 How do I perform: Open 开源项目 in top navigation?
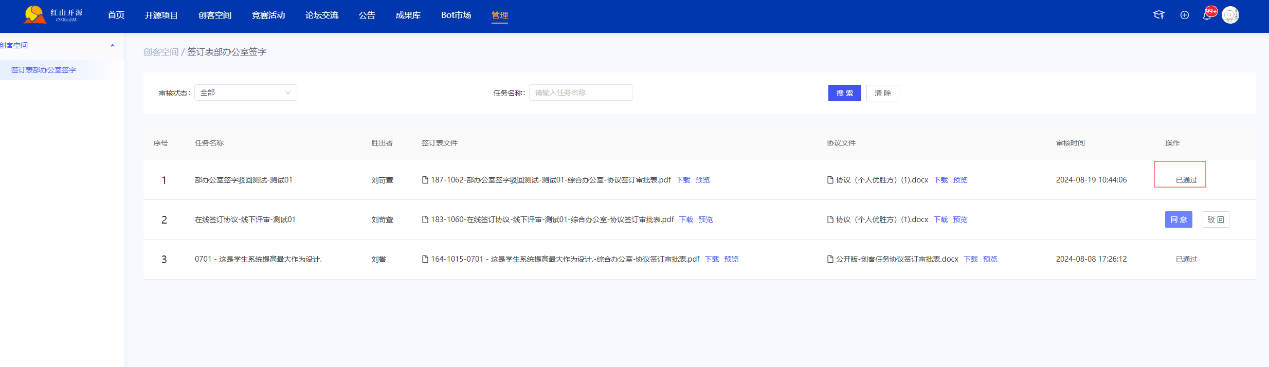tap(161, 15)
